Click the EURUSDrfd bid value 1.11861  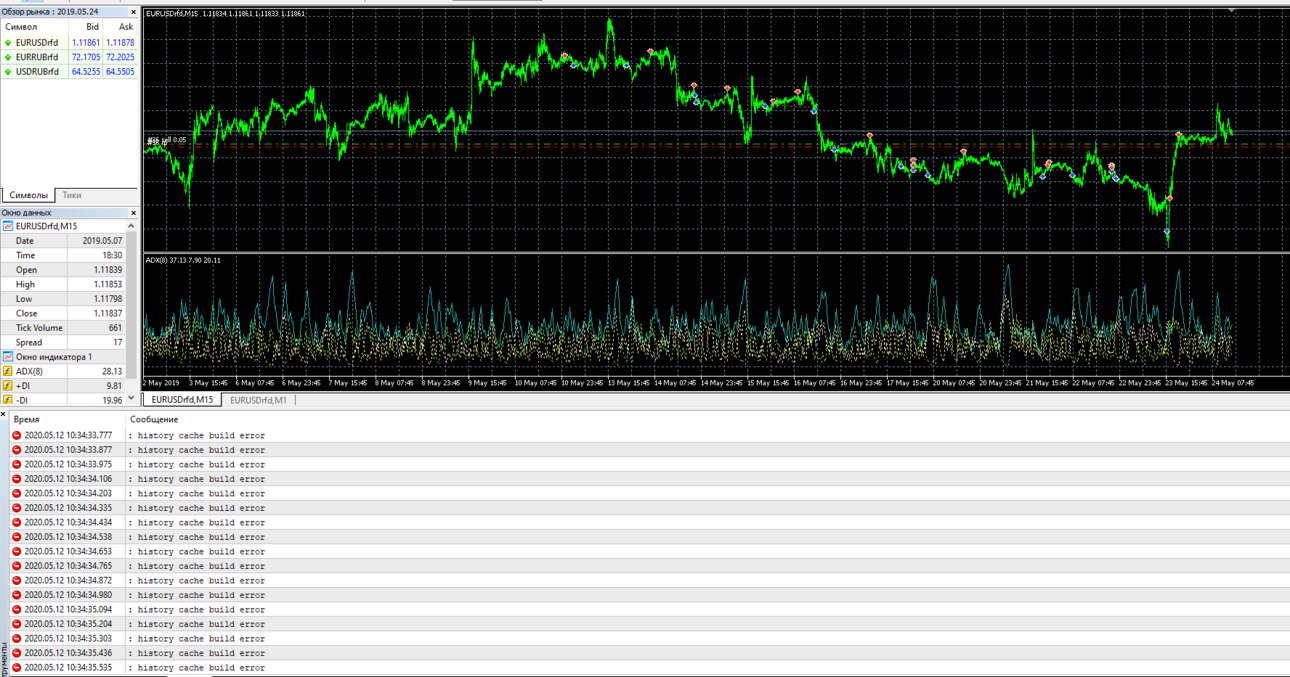pyautogui.click(x=86, y=43)
